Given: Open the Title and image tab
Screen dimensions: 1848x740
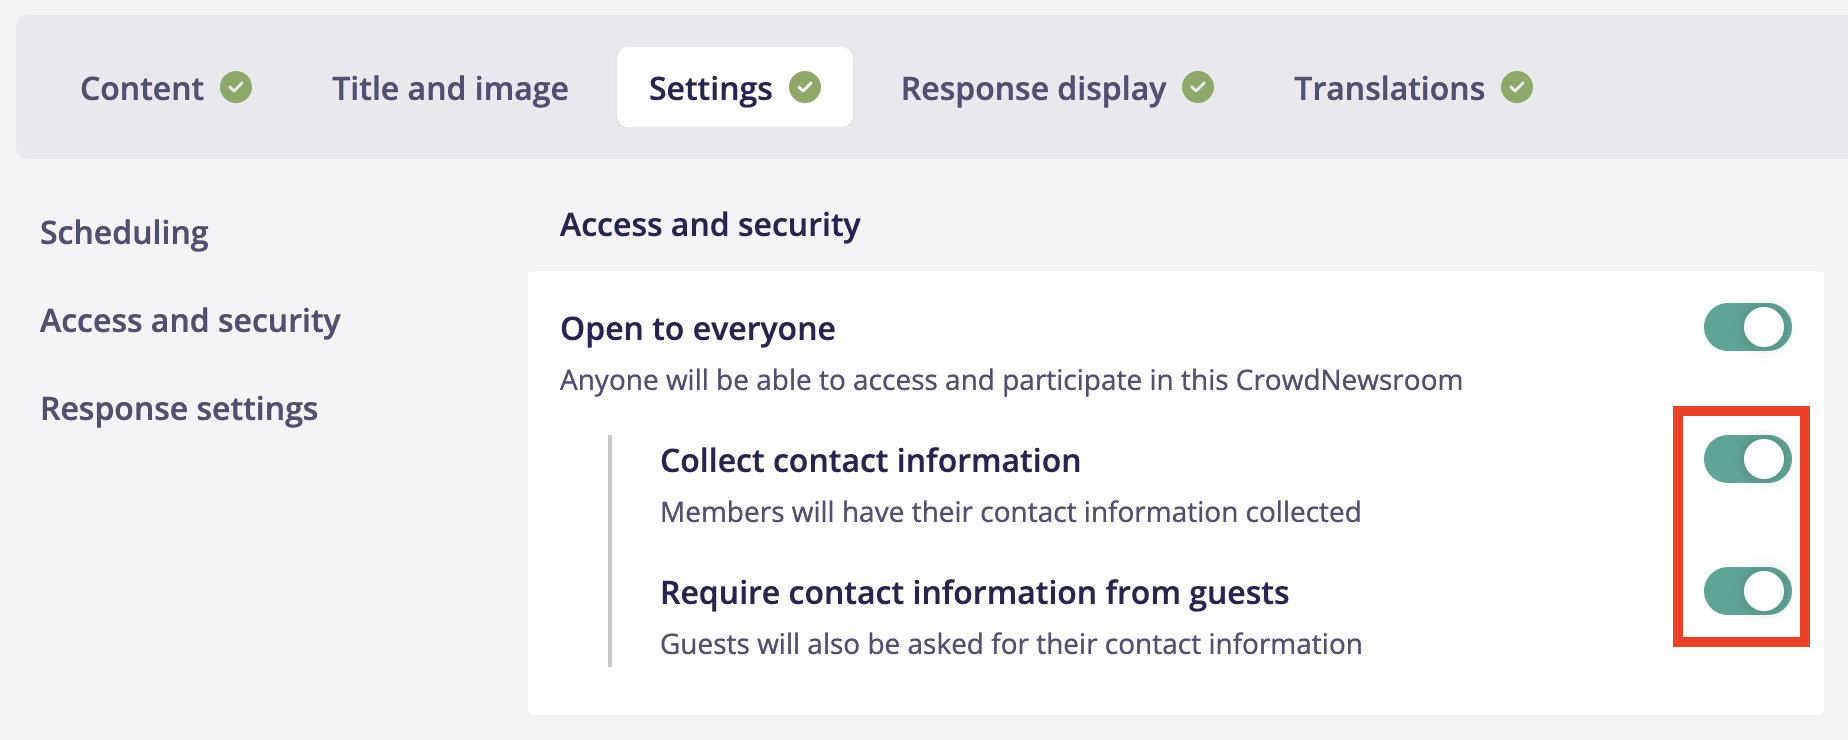Looking at the screenshot, I should click(450, 88).
